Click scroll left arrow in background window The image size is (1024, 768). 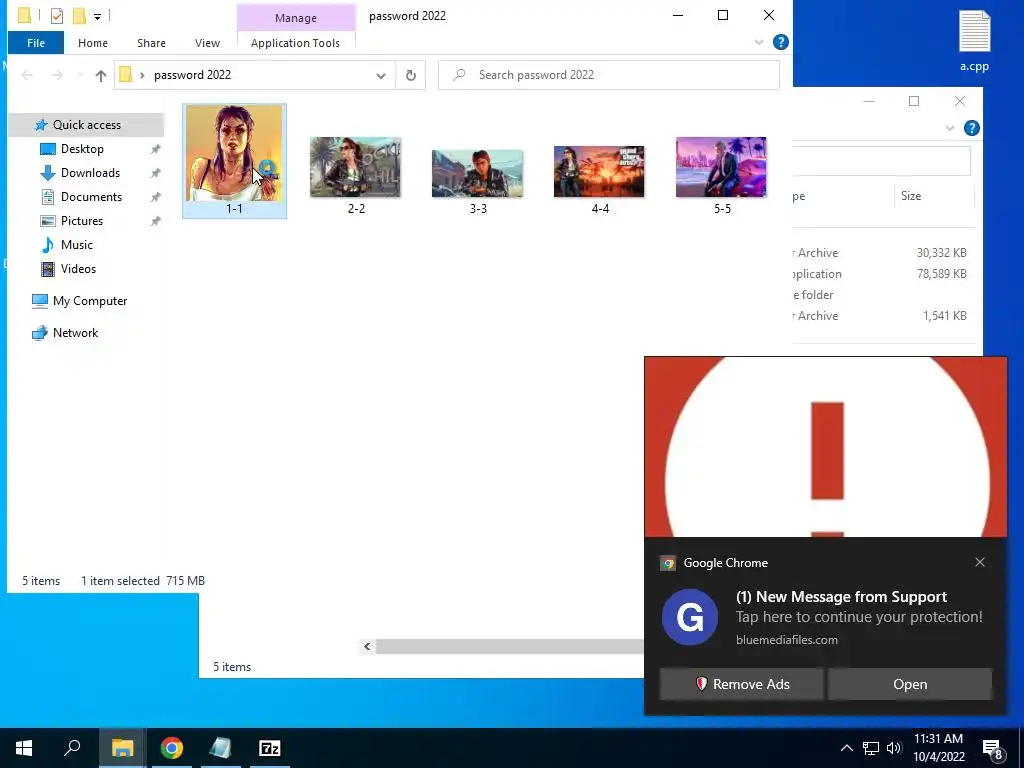click(x=367, y=647)
